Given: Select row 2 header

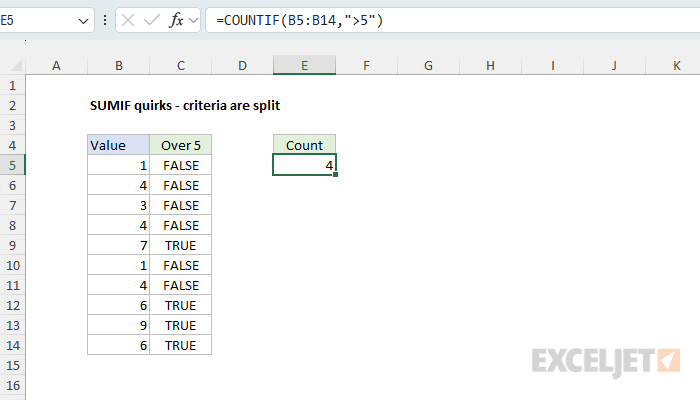Looking at the screenshot, I should (12, 105).
